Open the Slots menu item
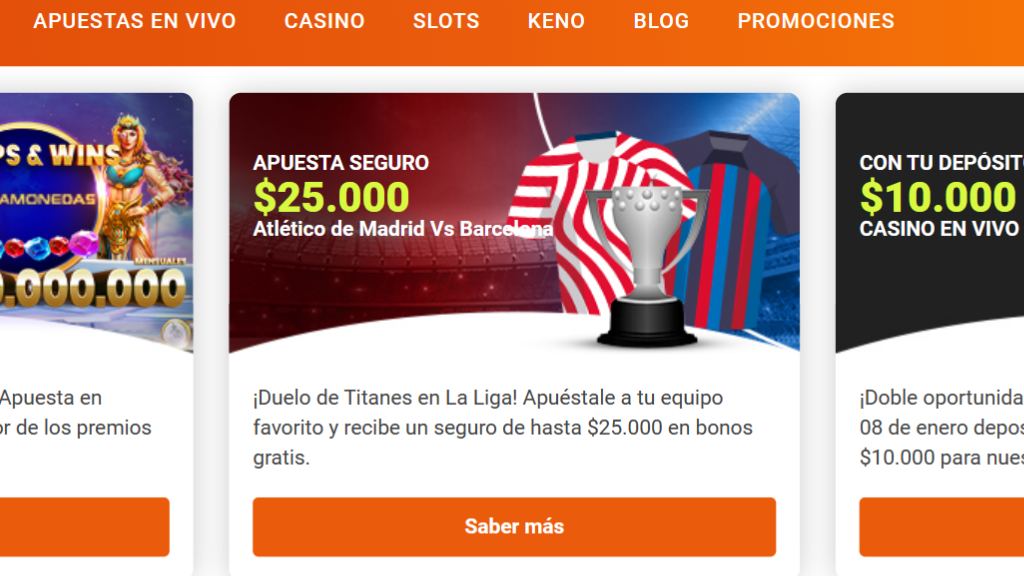 coord(446,21)
